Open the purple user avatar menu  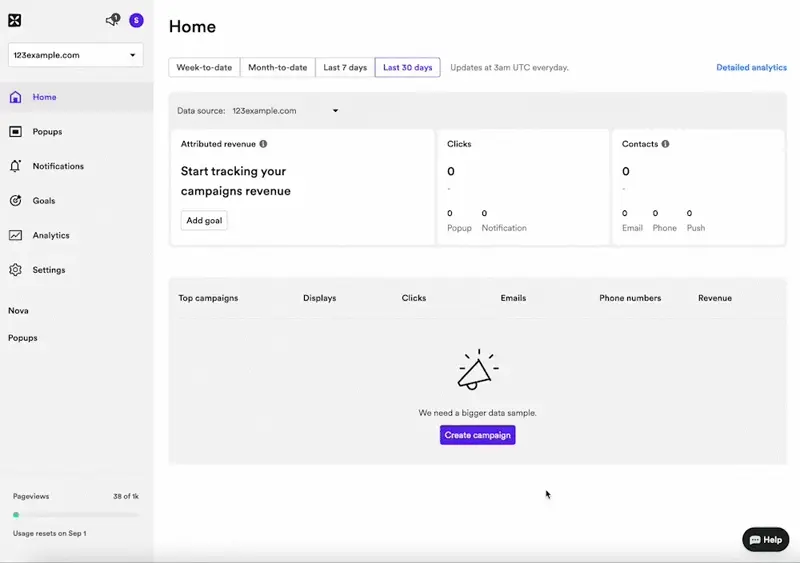point(136,20)
